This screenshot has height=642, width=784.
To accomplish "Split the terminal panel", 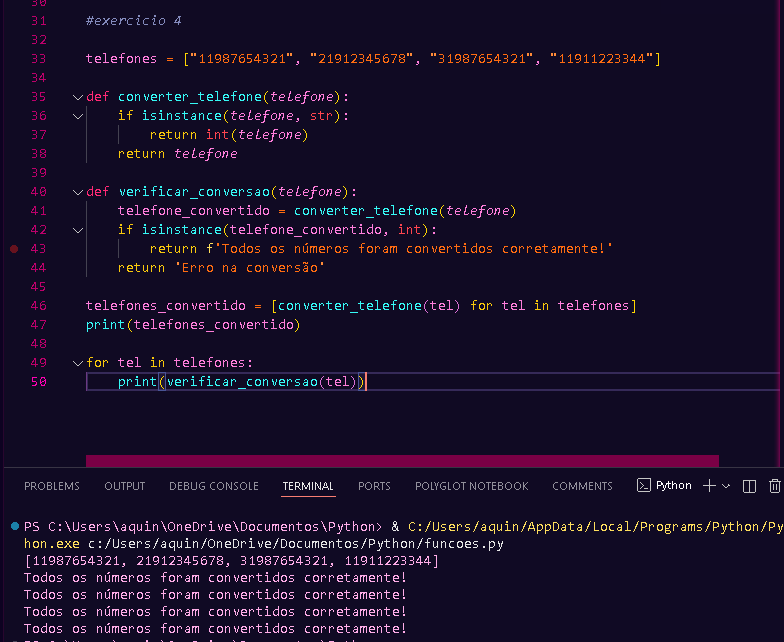I will [x=749, y=486].
